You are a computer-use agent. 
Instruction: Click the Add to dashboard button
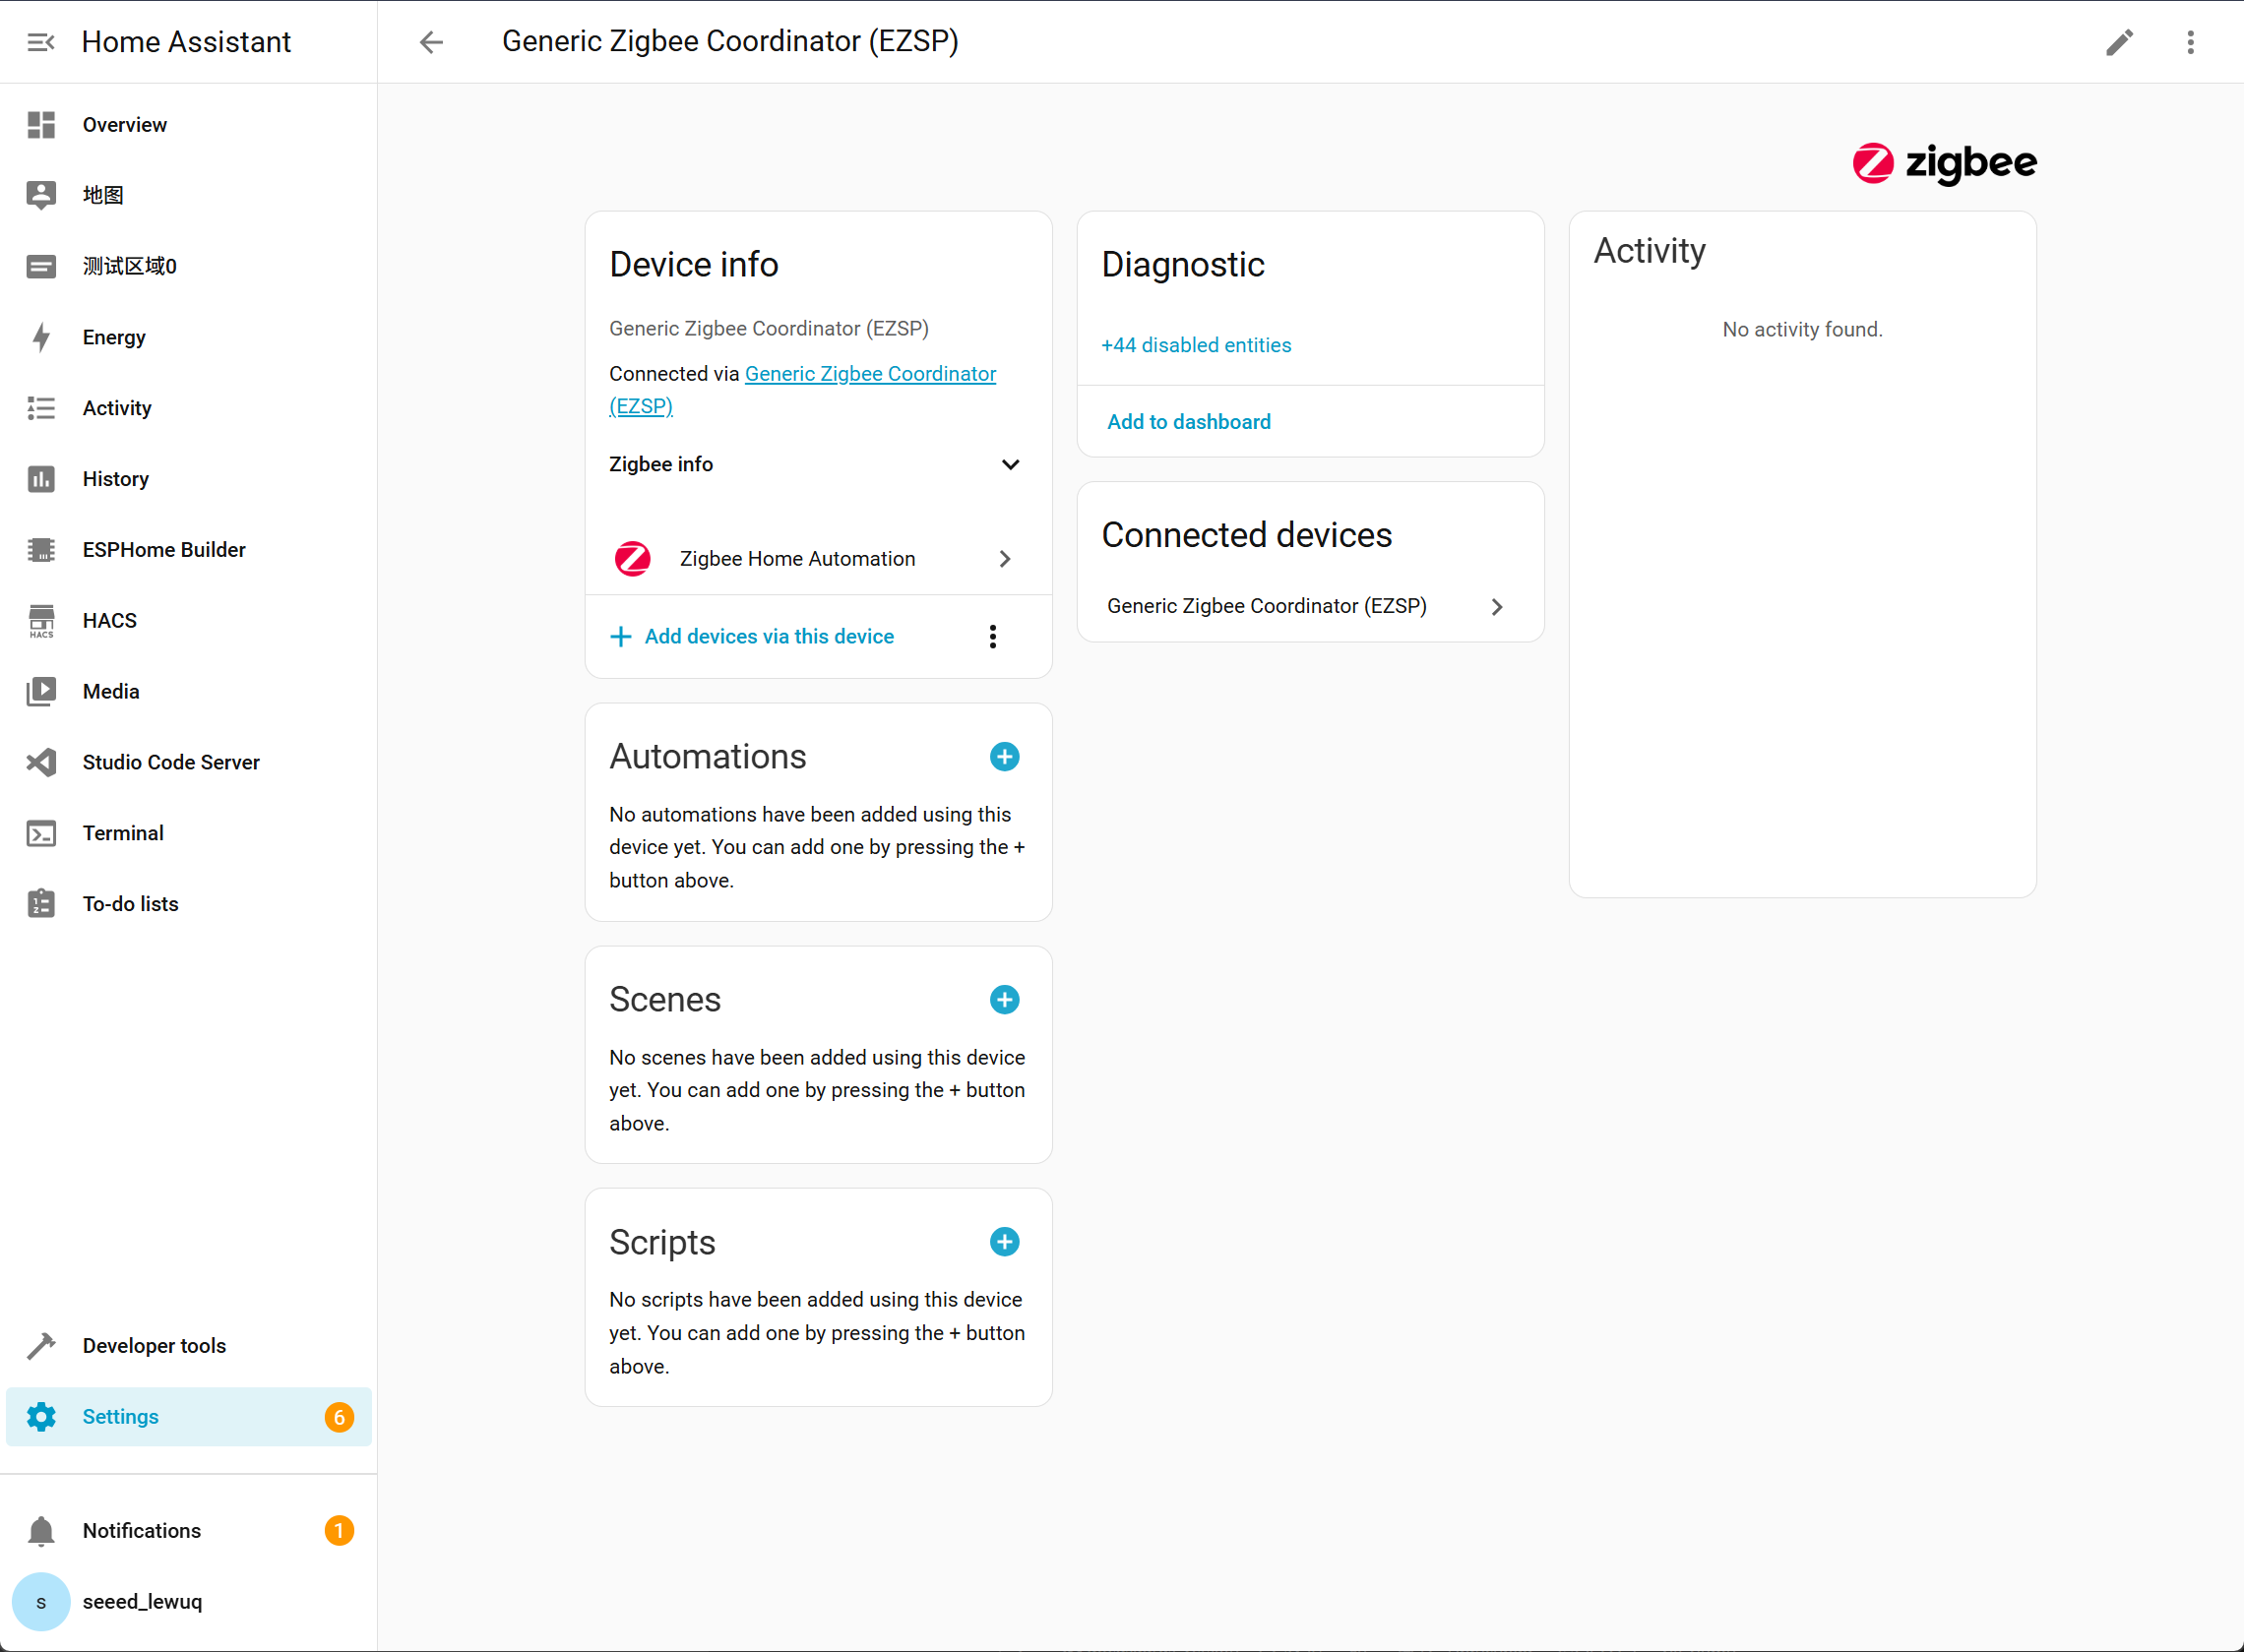coord(1188,422)
